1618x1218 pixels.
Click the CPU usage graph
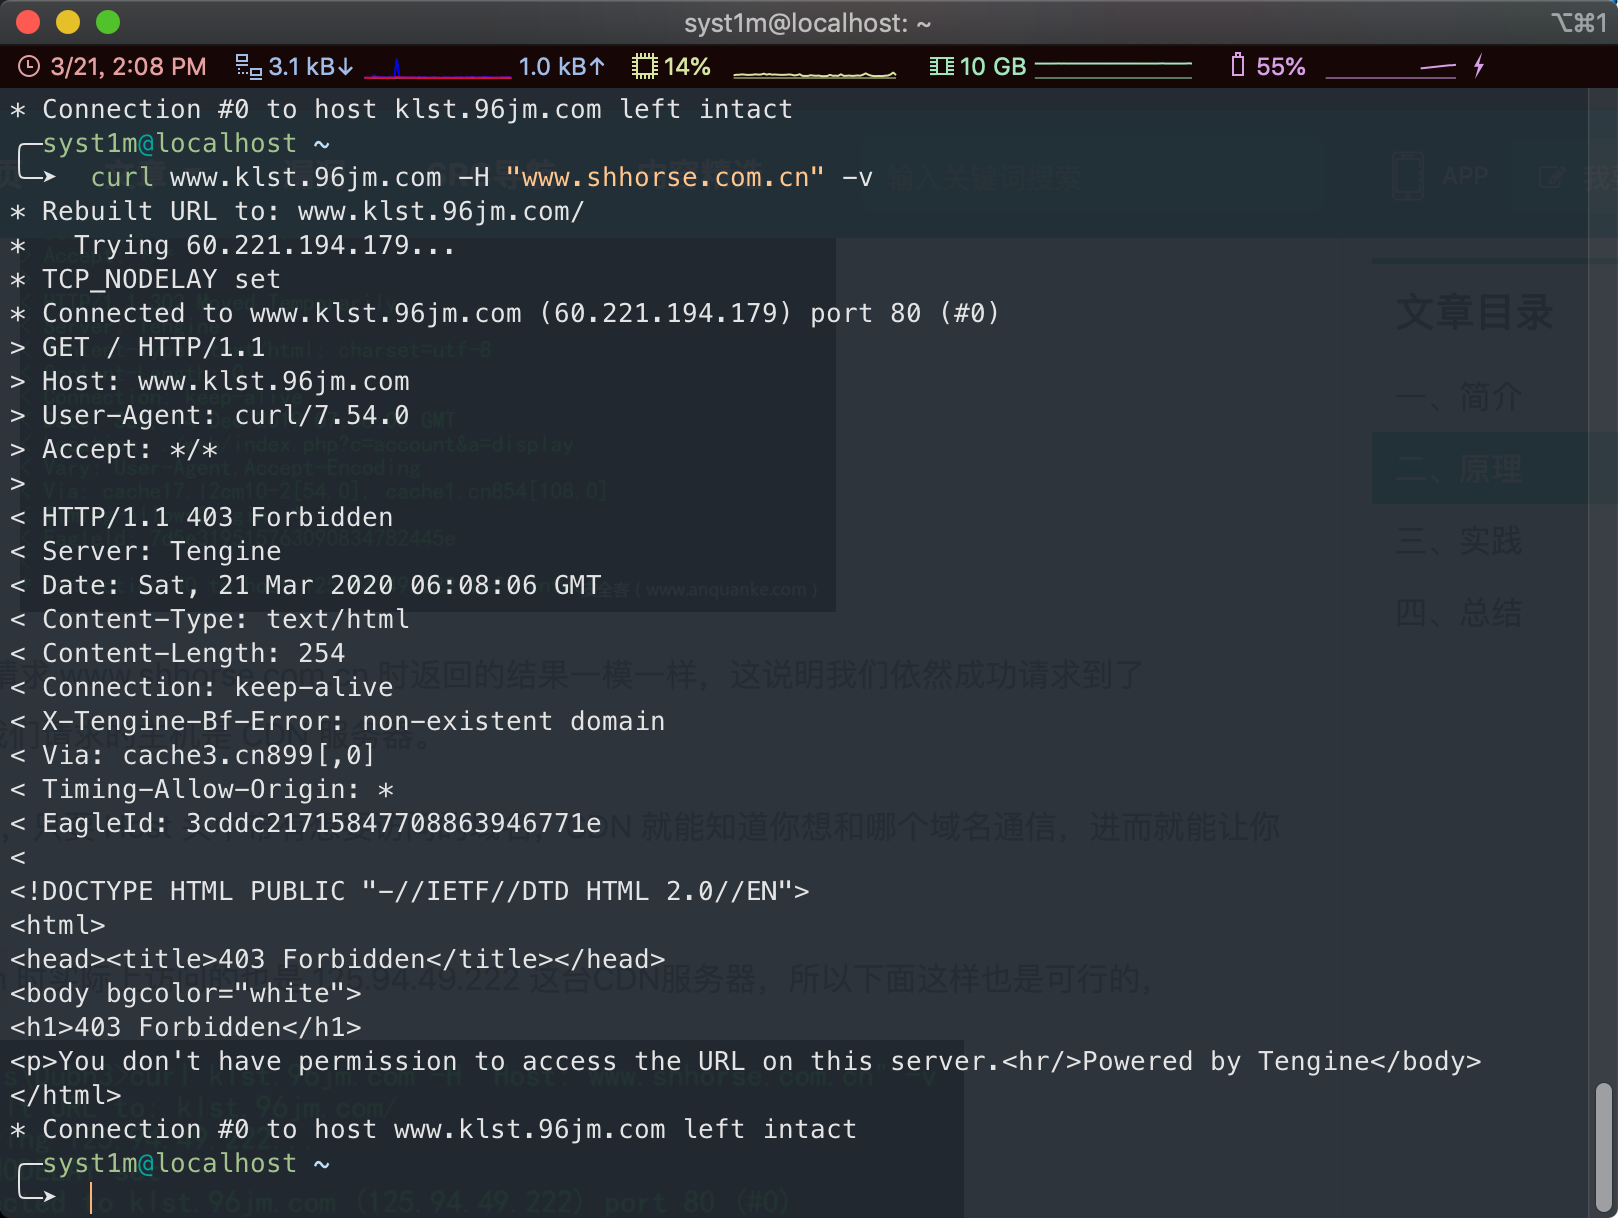coord(814,72)
